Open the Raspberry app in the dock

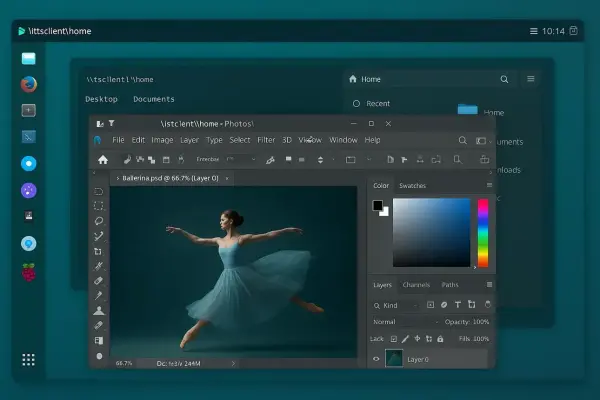point(29,272)
